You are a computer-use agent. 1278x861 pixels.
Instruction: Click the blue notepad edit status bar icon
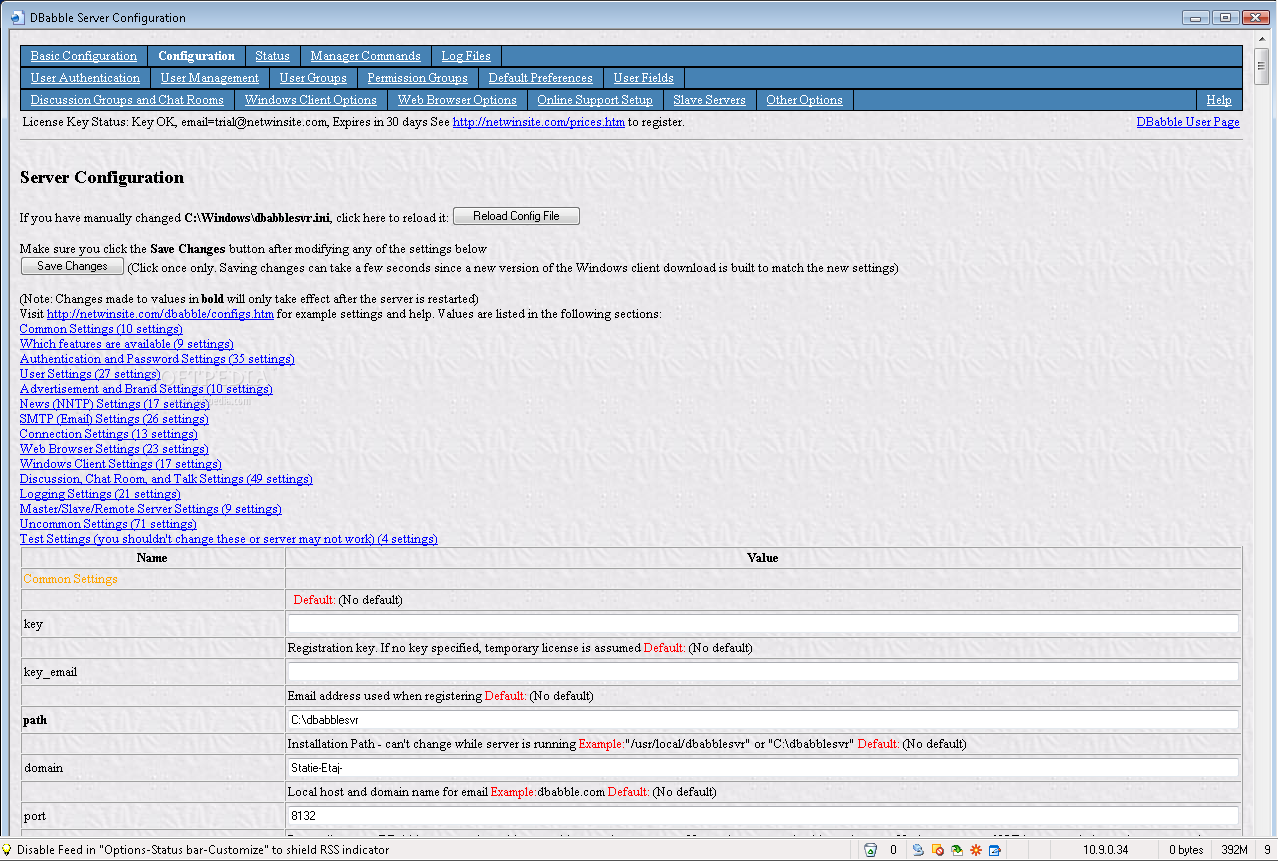pyautogui.click(x=995, y=850)
